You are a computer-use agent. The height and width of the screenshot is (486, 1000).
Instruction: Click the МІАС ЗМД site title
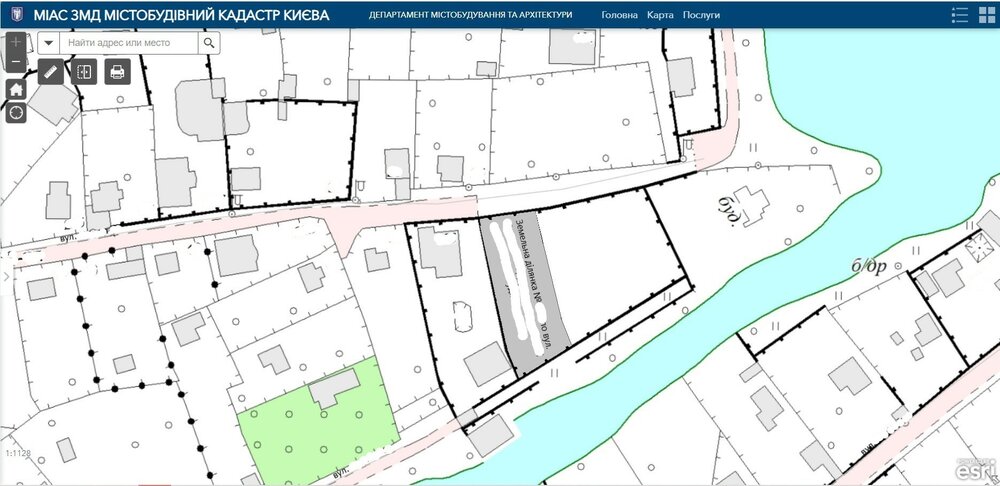(181, 15)
